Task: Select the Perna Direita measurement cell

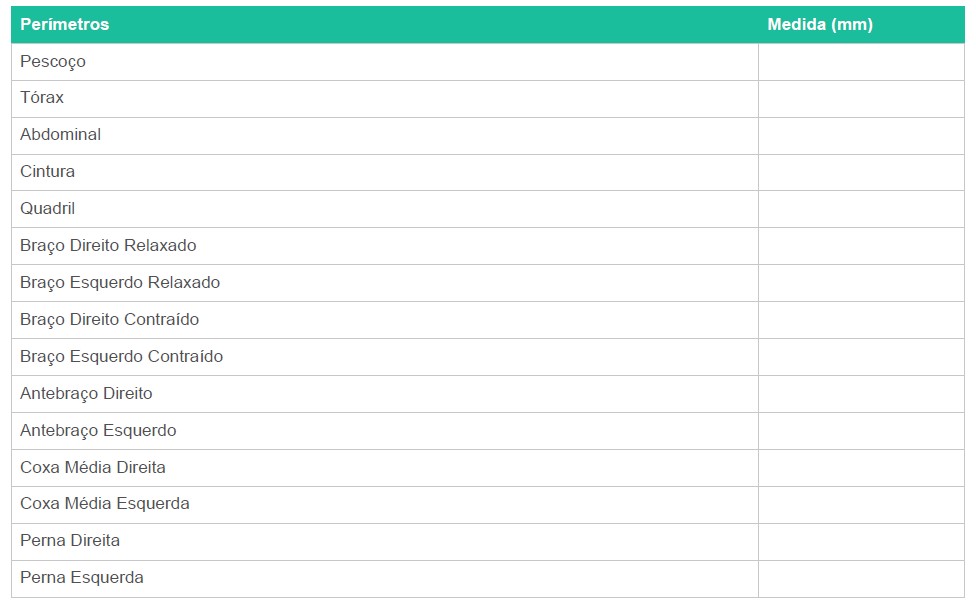Action: click(861, 542)
